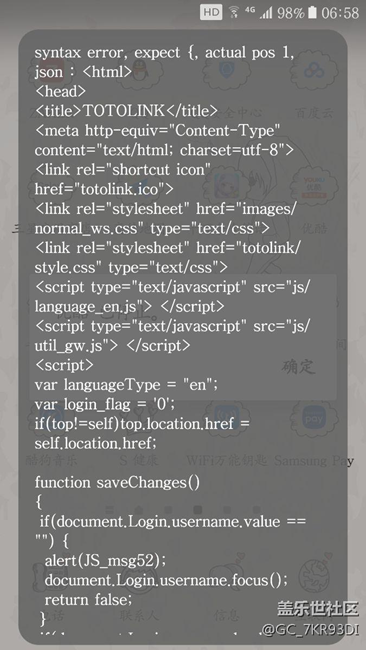Screen dimensions: 366x650
Task: Open the 联系人 contacts dock shortcut
Action: (139, 615)
